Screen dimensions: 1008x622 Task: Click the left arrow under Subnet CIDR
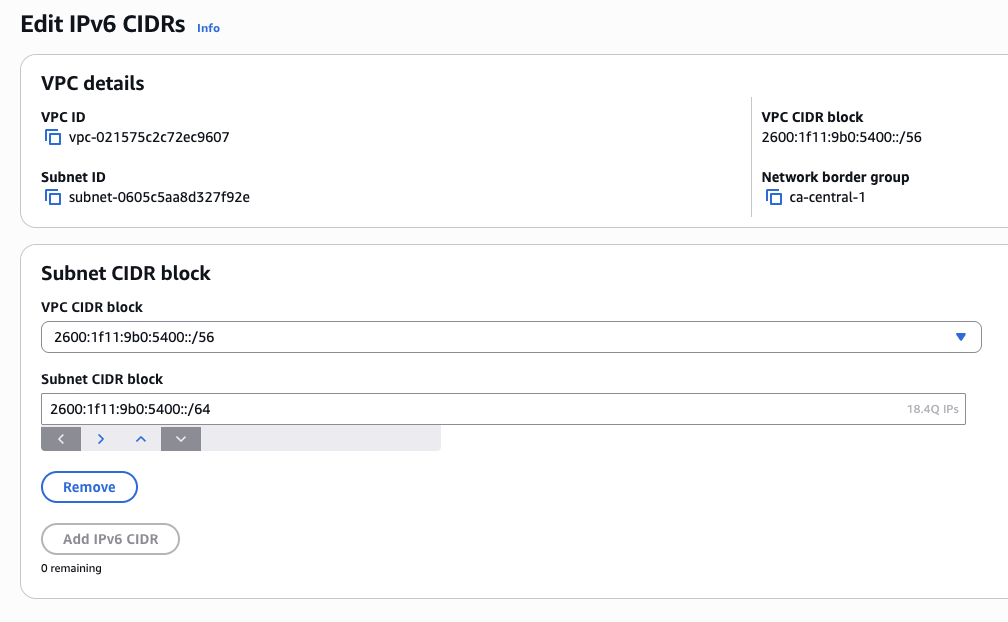coord(61,439)
